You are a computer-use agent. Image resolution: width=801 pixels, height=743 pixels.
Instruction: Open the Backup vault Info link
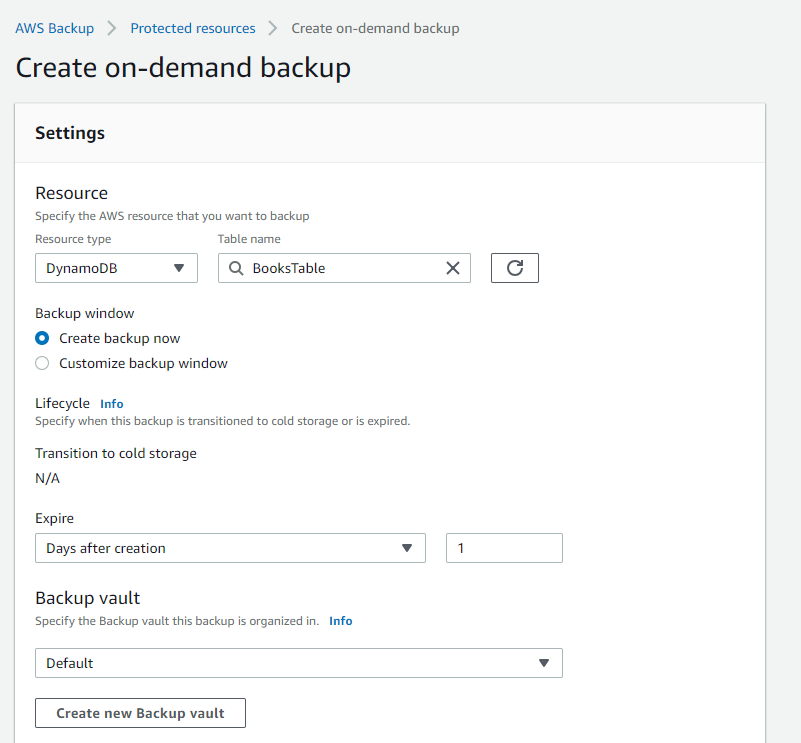340,620
